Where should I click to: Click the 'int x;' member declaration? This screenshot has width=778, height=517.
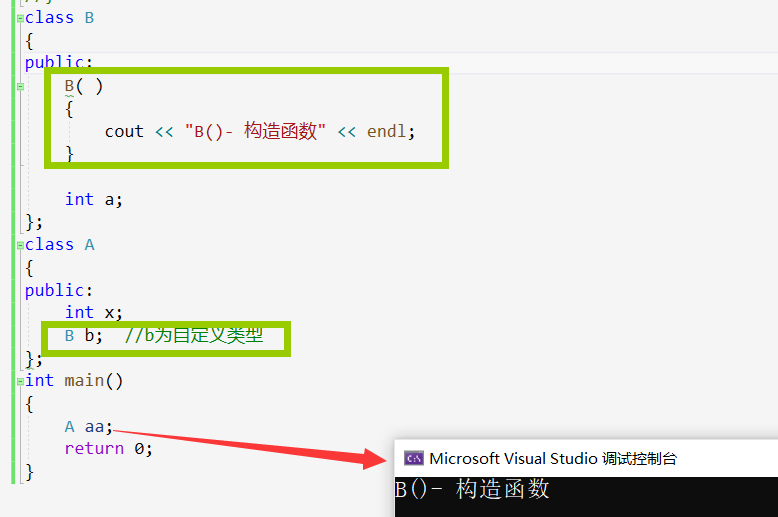[x=94, y=313]
